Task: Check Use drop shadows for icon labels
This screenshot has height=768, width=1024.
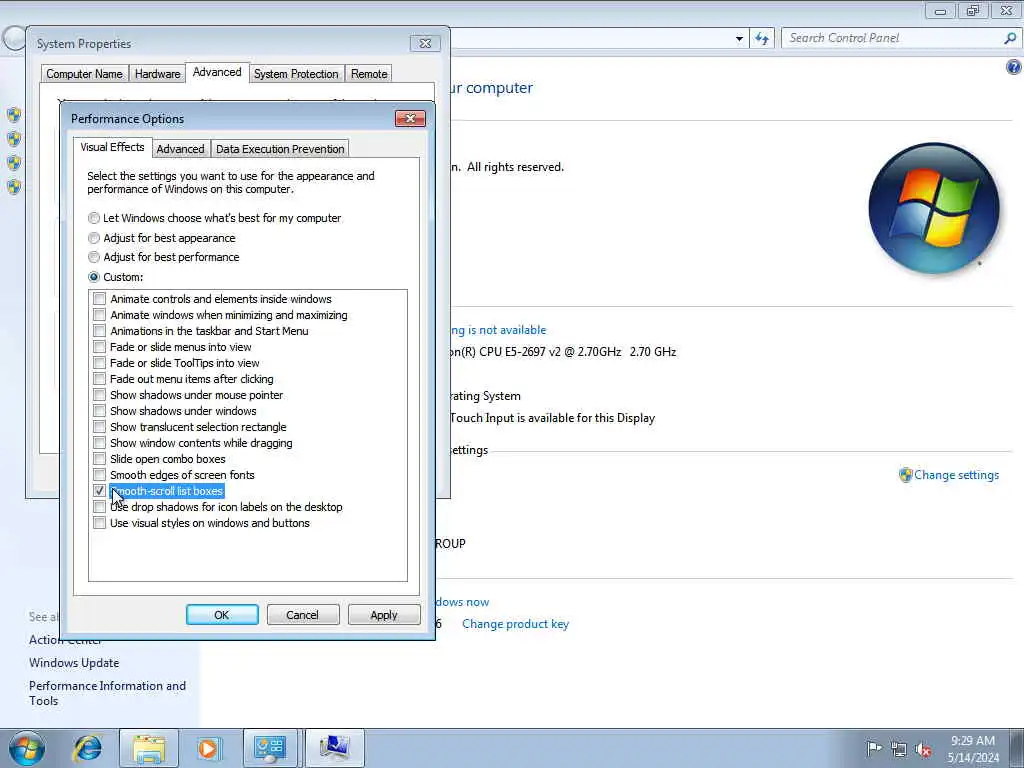Action: pyautogui.click(x=99, y=507)
